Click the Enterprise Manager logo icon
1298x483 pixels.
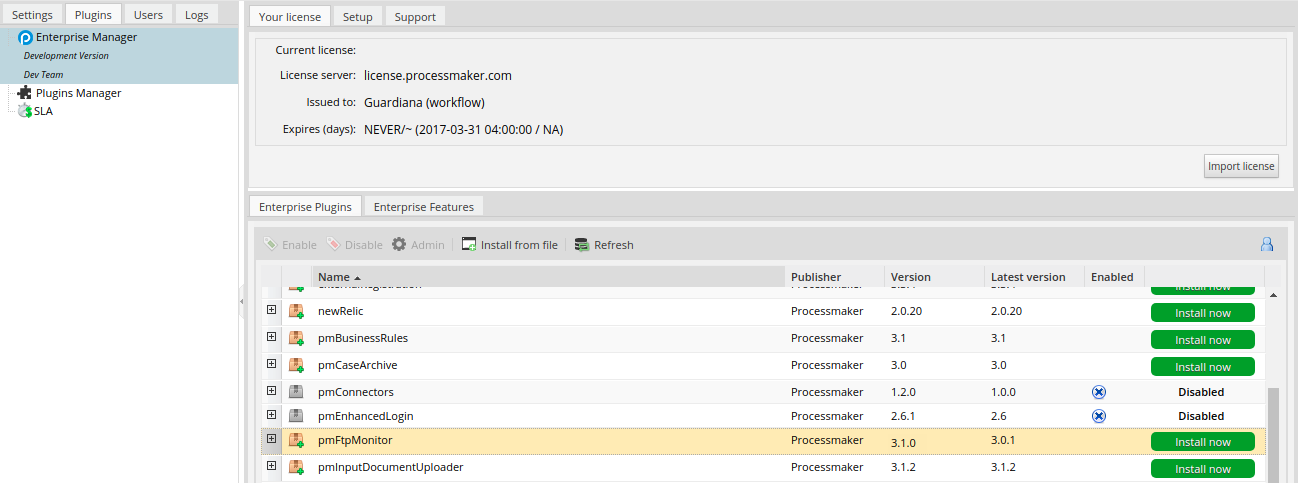26,38
